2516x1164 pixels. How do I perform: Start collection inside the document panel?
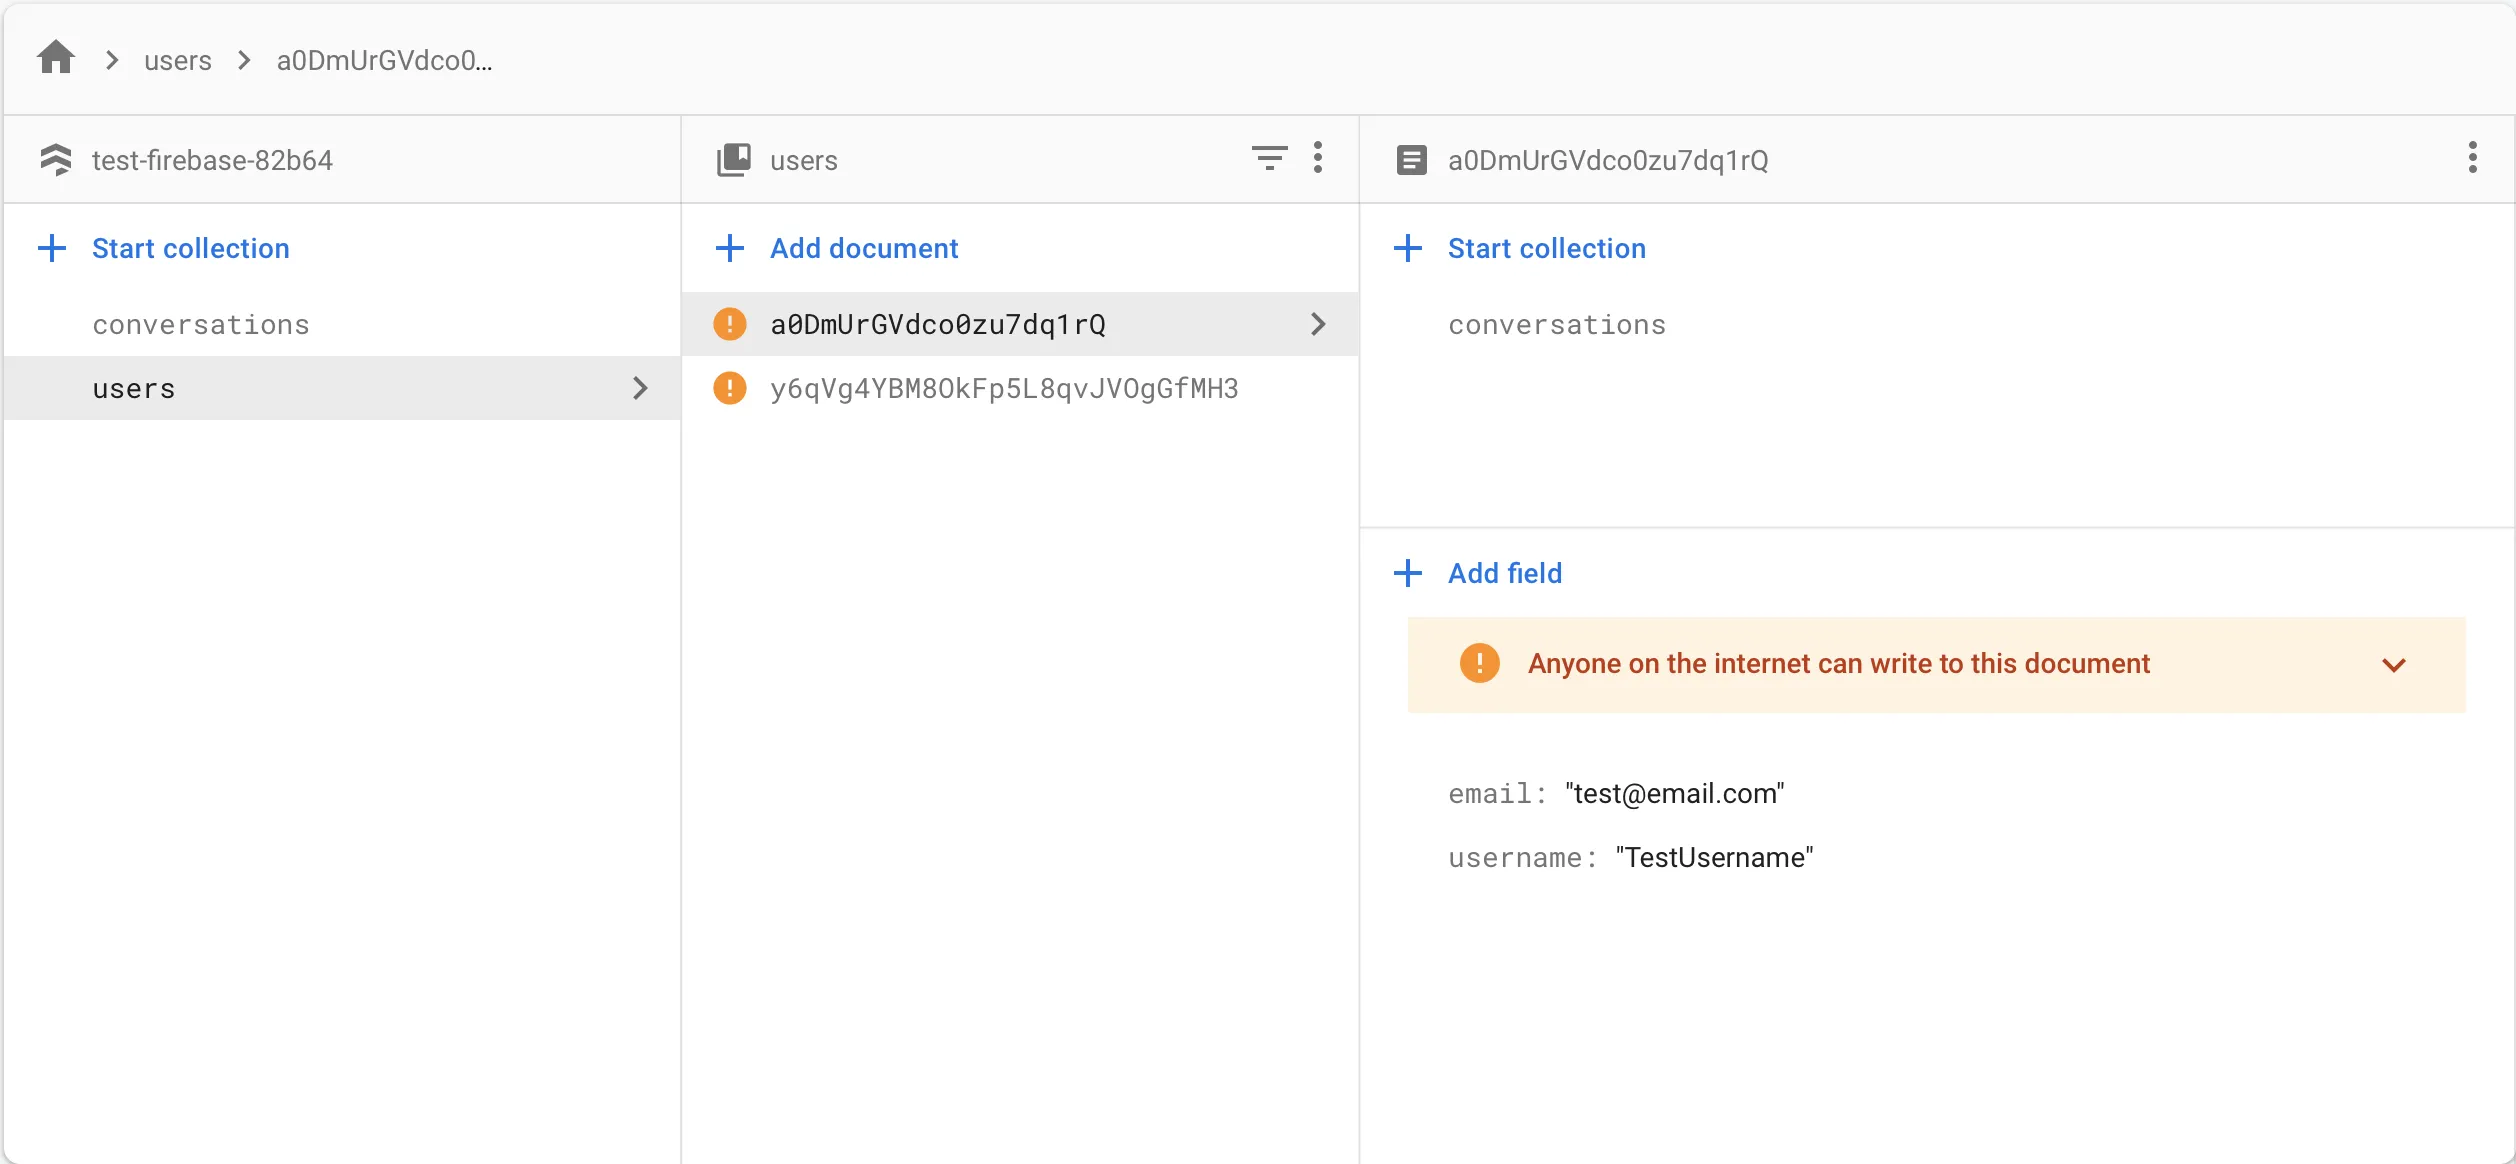tap(1546, 248)
